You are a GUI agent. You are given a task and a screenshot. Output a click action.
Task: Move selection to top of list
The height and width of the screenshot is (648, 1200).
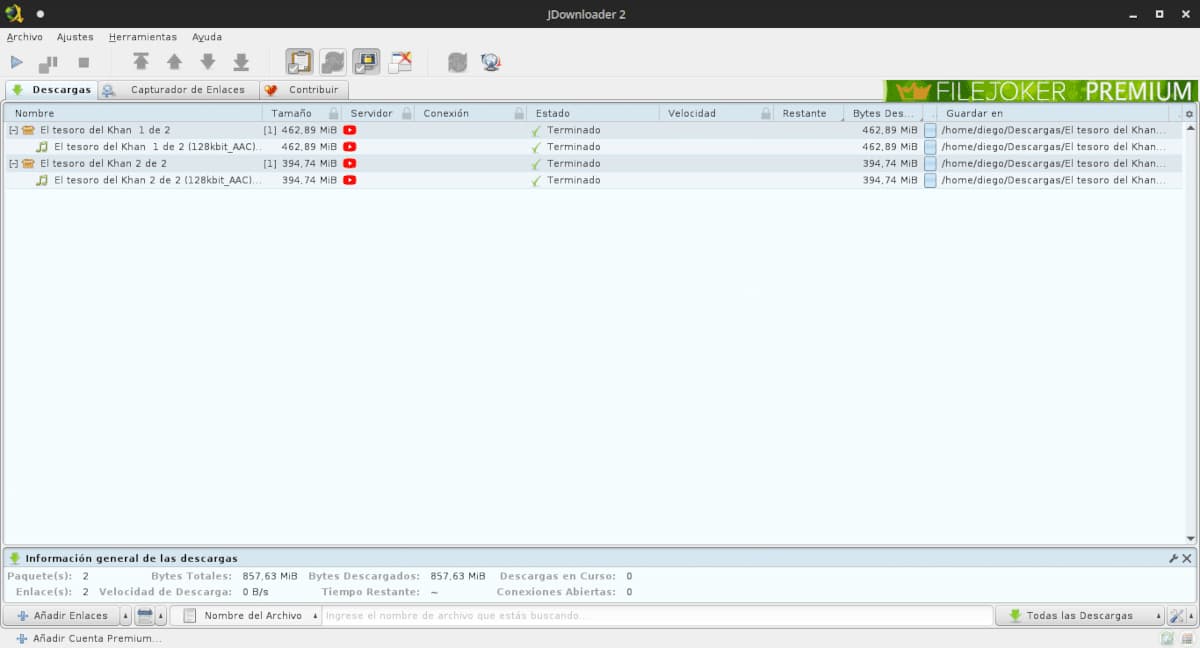[141, 62]
